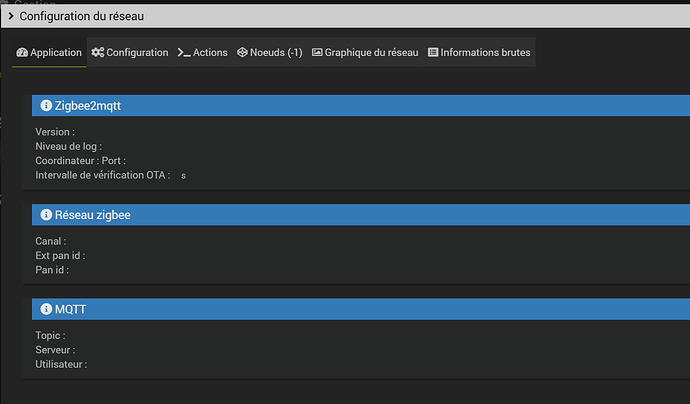690x404 pixels.
Task: Collapse the Configuration du réseau chevron
Action: click(x=9, y=16)
